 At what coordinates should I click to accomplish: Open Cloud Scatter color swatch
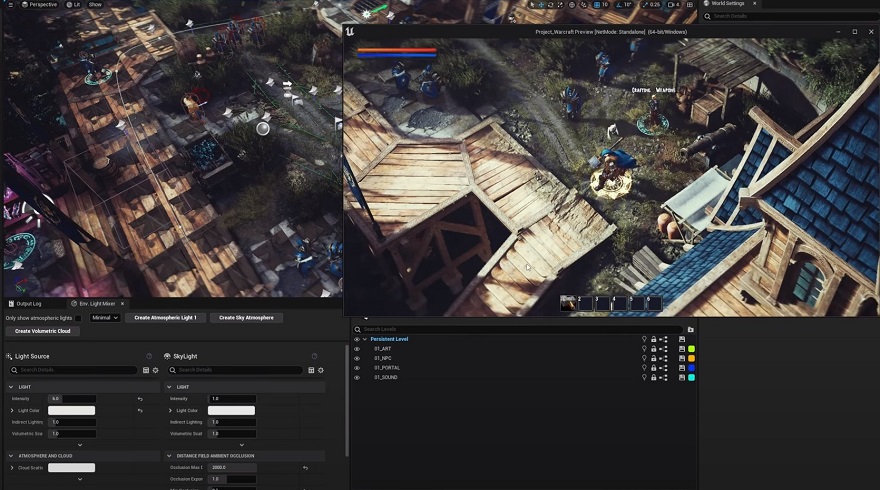(71, 468)
